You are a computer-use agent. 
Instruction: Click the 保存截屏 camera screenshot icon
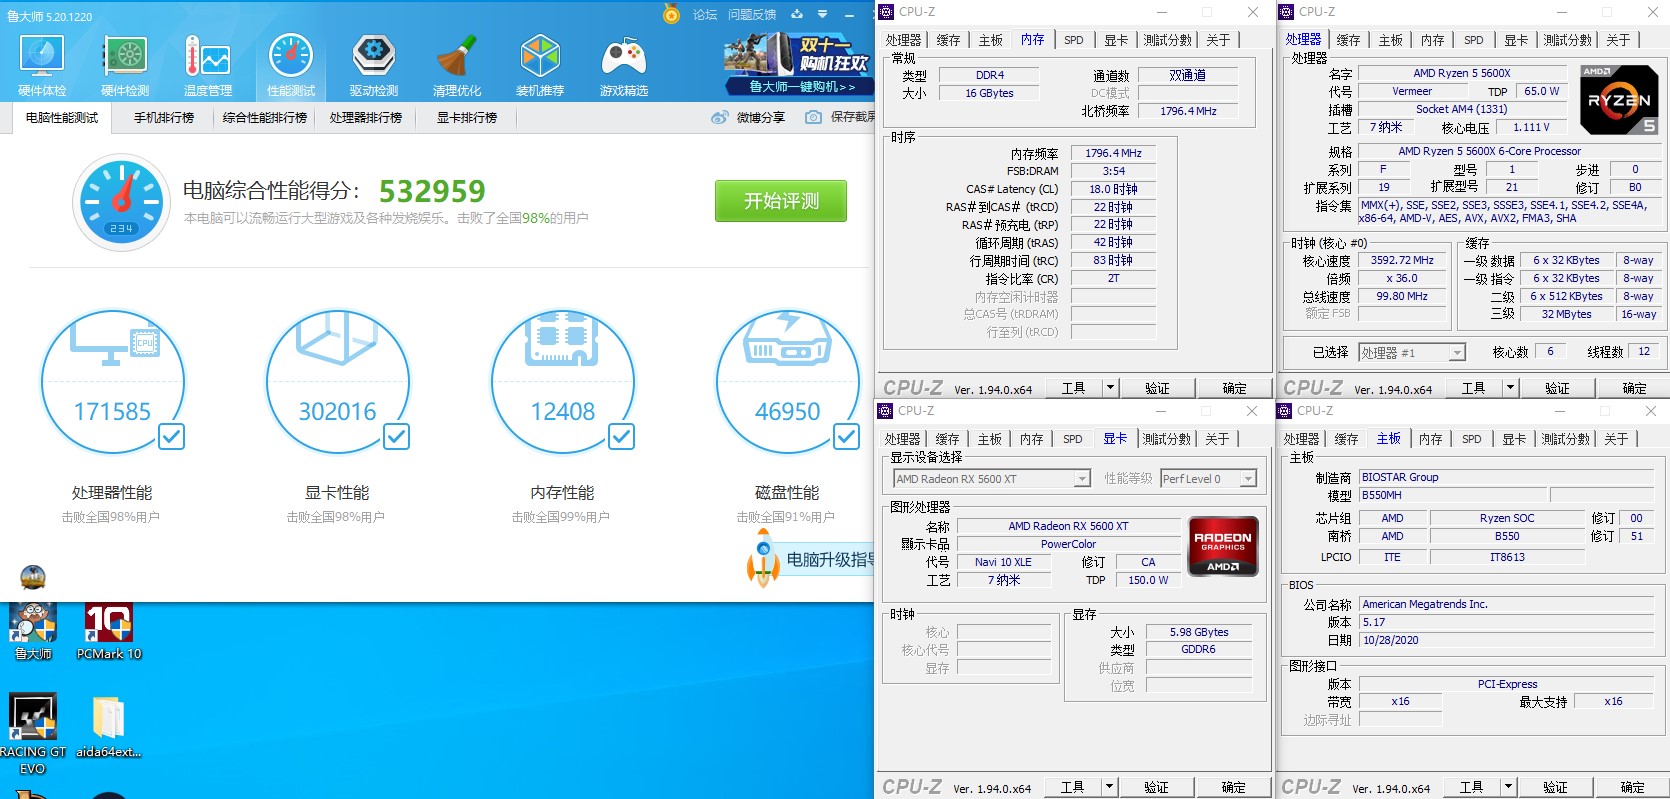coord(814,117)
